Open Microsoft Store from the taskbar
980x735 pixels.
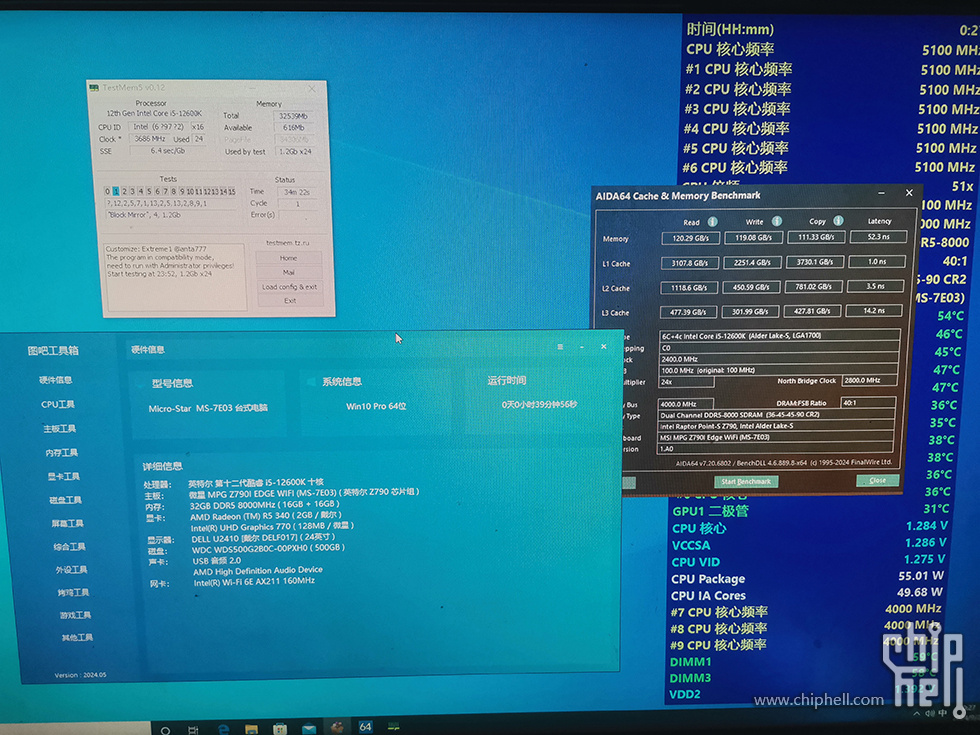pyautogui.click(x=280, y=729)
